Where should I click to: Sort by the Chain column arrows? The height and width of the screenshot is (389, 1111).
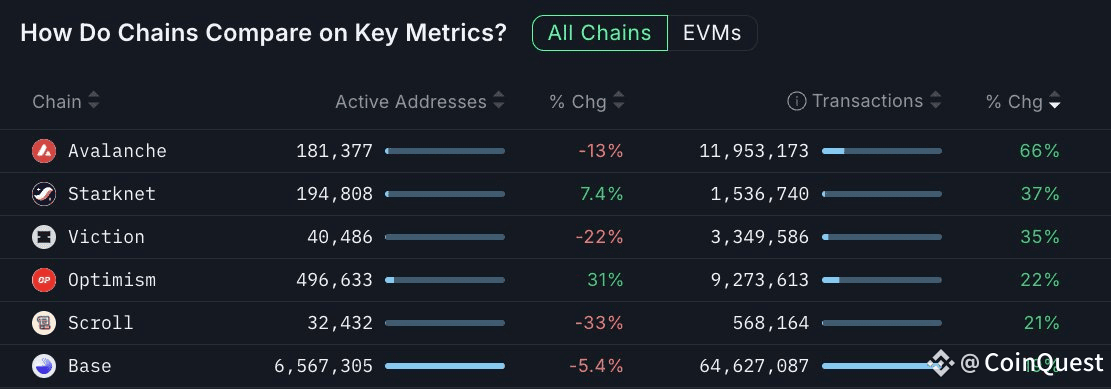click(x=94, y=101)
